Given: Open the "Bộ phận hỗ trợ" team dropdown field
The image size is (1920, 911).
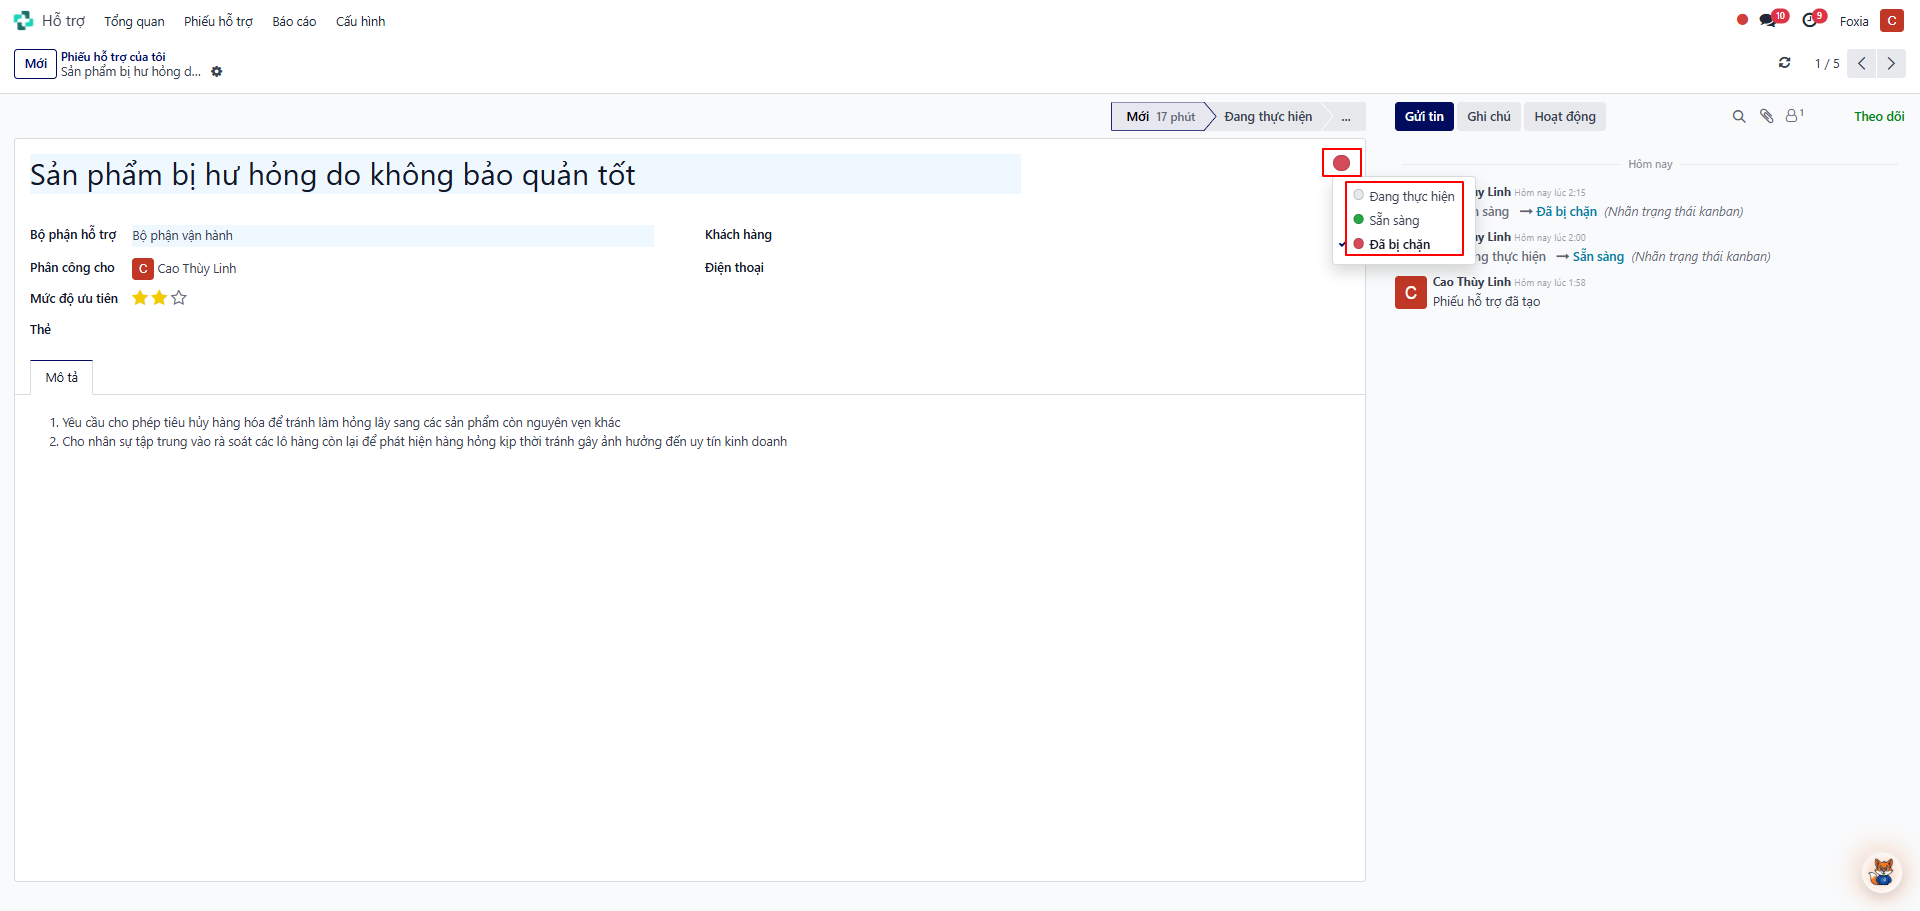Looking at the screenshot, I should [x=391, y=236].
